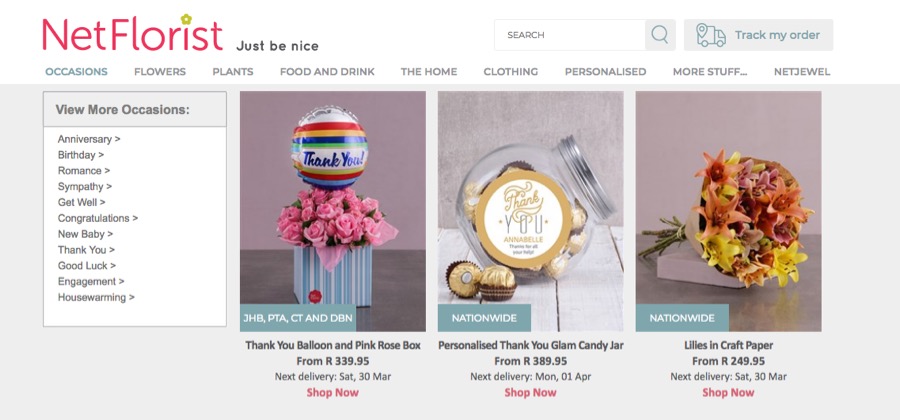Click the Track my order button
The image size is (900, 420).
click(777, 35)
